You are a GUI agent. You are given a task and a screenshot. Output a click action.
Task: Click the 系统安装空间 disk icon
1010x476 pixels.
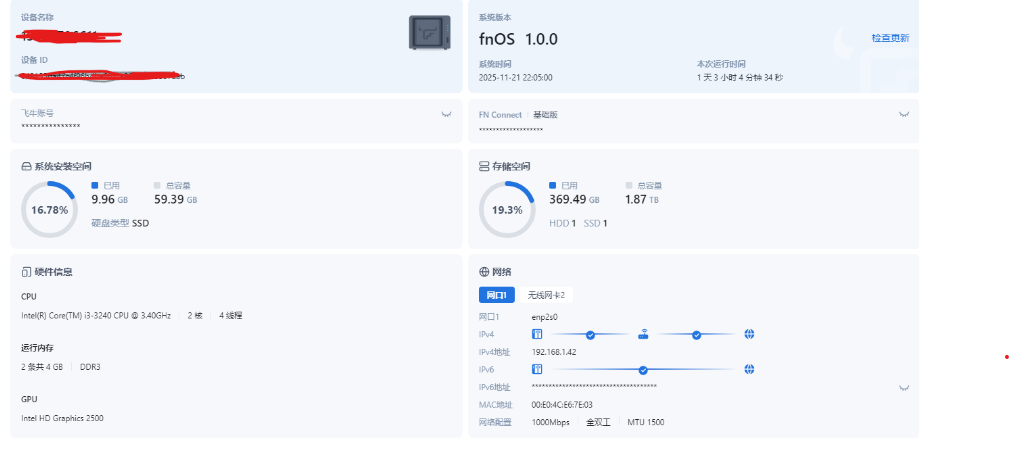[26, 166]
